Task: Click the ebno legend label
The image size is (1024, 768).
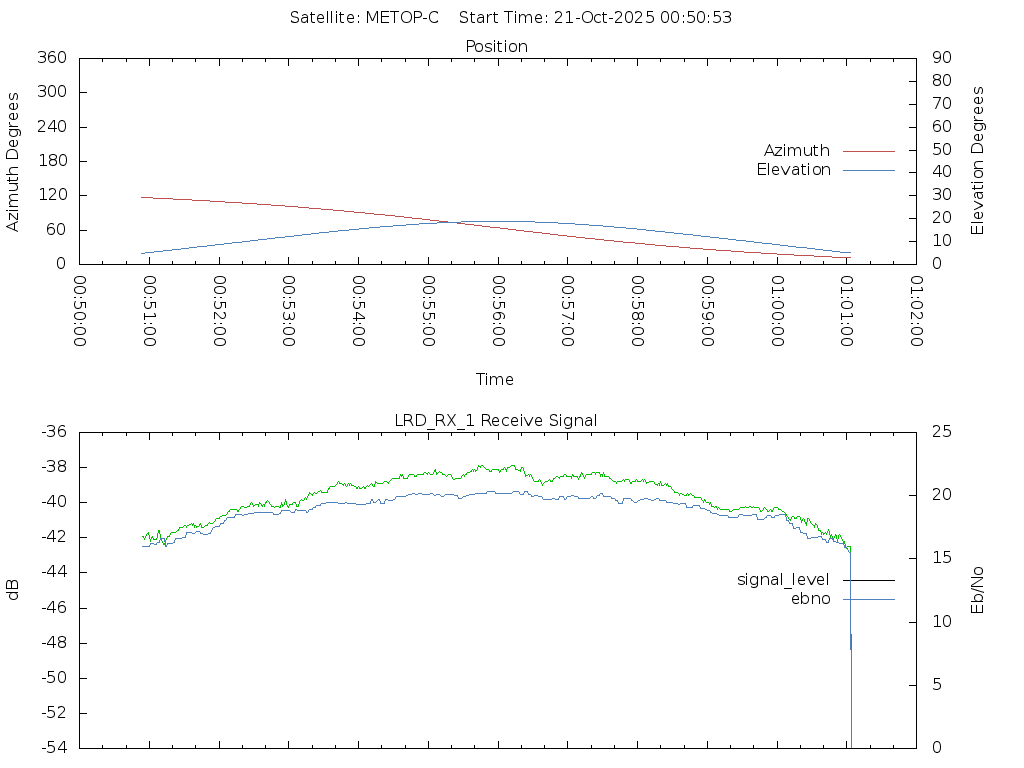Action: (x=810, y=599)
